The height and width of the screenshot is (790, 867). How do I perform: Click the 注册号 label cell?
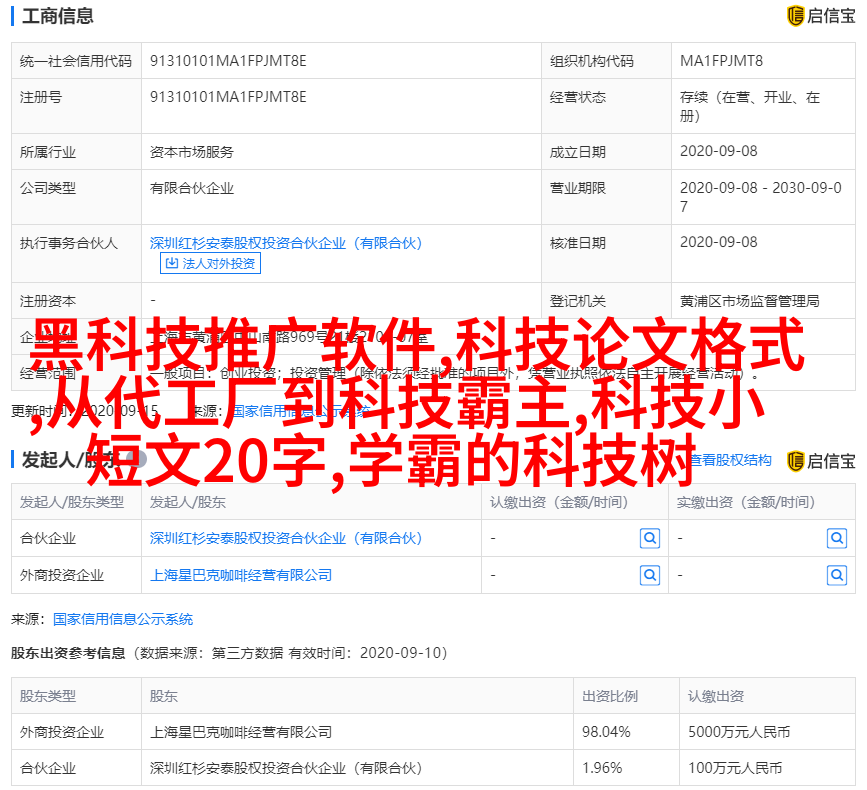point(76,106)
